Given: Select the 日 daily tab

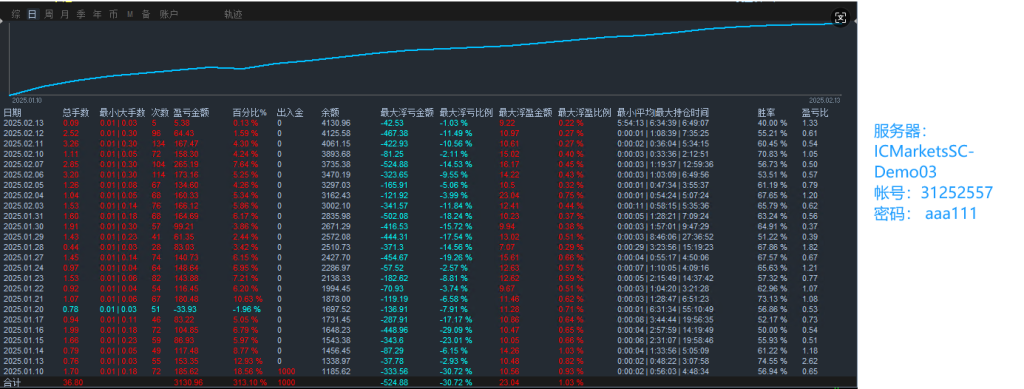Looking at the screenshot, I should (x=32, y=14).
